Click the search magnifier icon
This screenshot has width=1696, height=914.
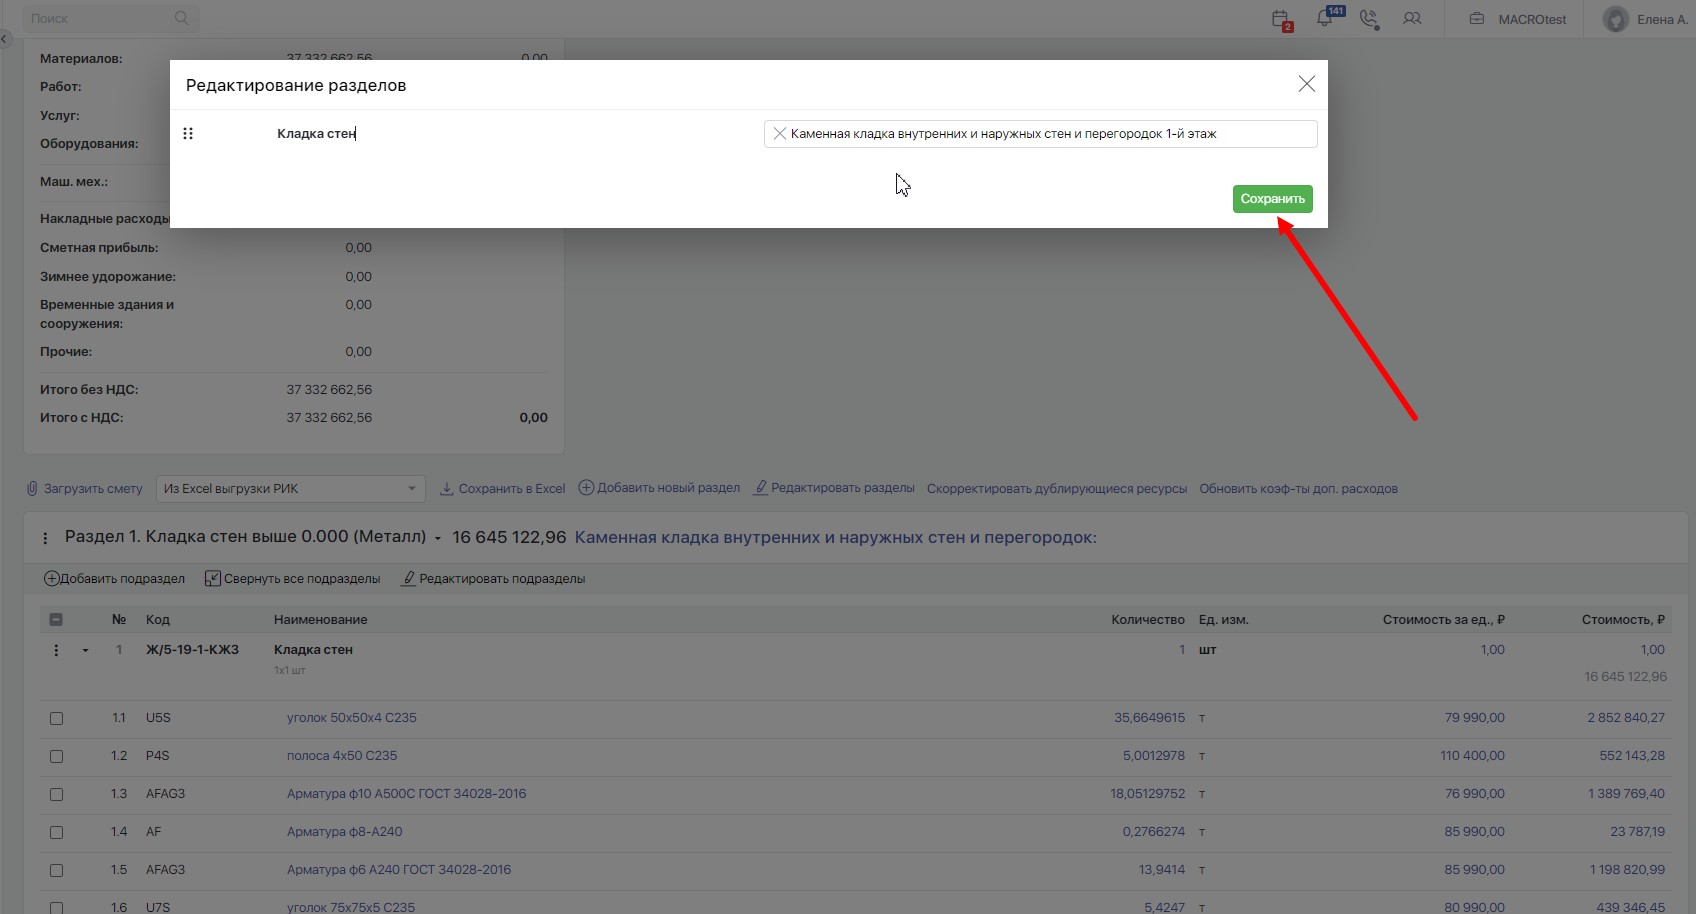(181, 18)
